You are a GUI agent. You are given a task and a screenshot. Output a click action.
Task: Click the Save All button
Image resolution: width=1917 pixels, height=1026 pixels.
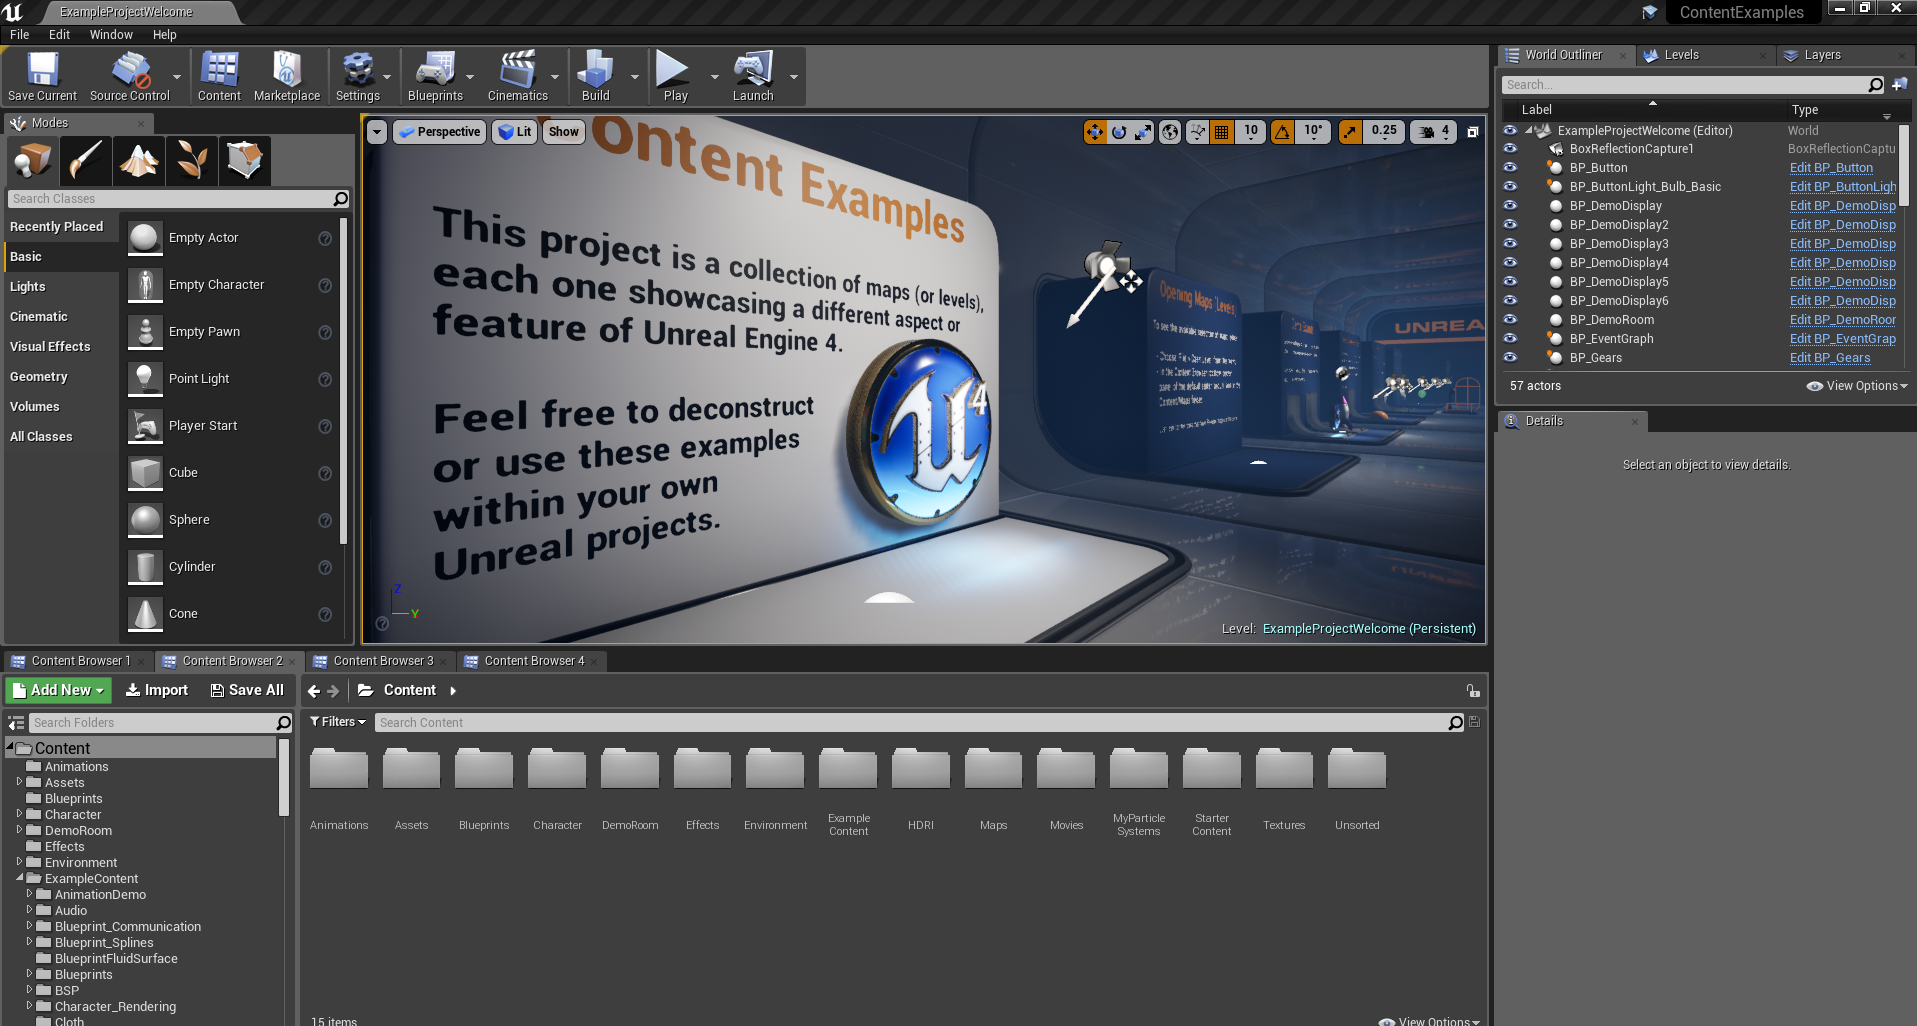[x=247, y=690]
